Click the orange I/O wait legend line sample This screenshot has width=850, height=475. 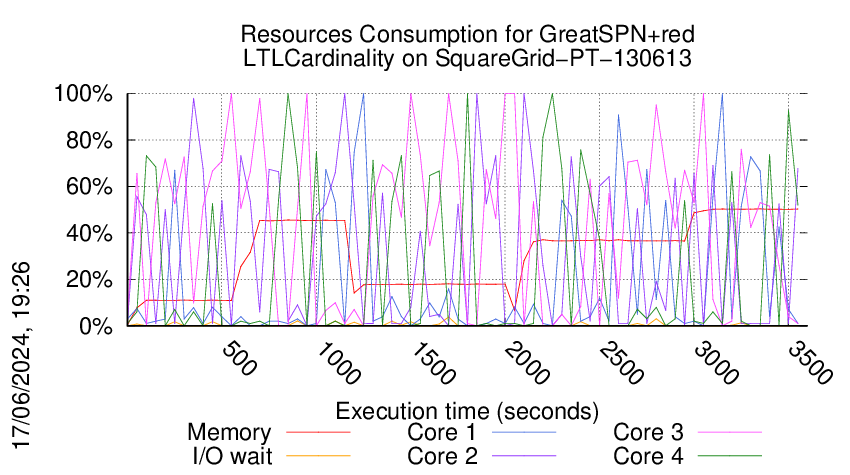[x=318, y=456]
